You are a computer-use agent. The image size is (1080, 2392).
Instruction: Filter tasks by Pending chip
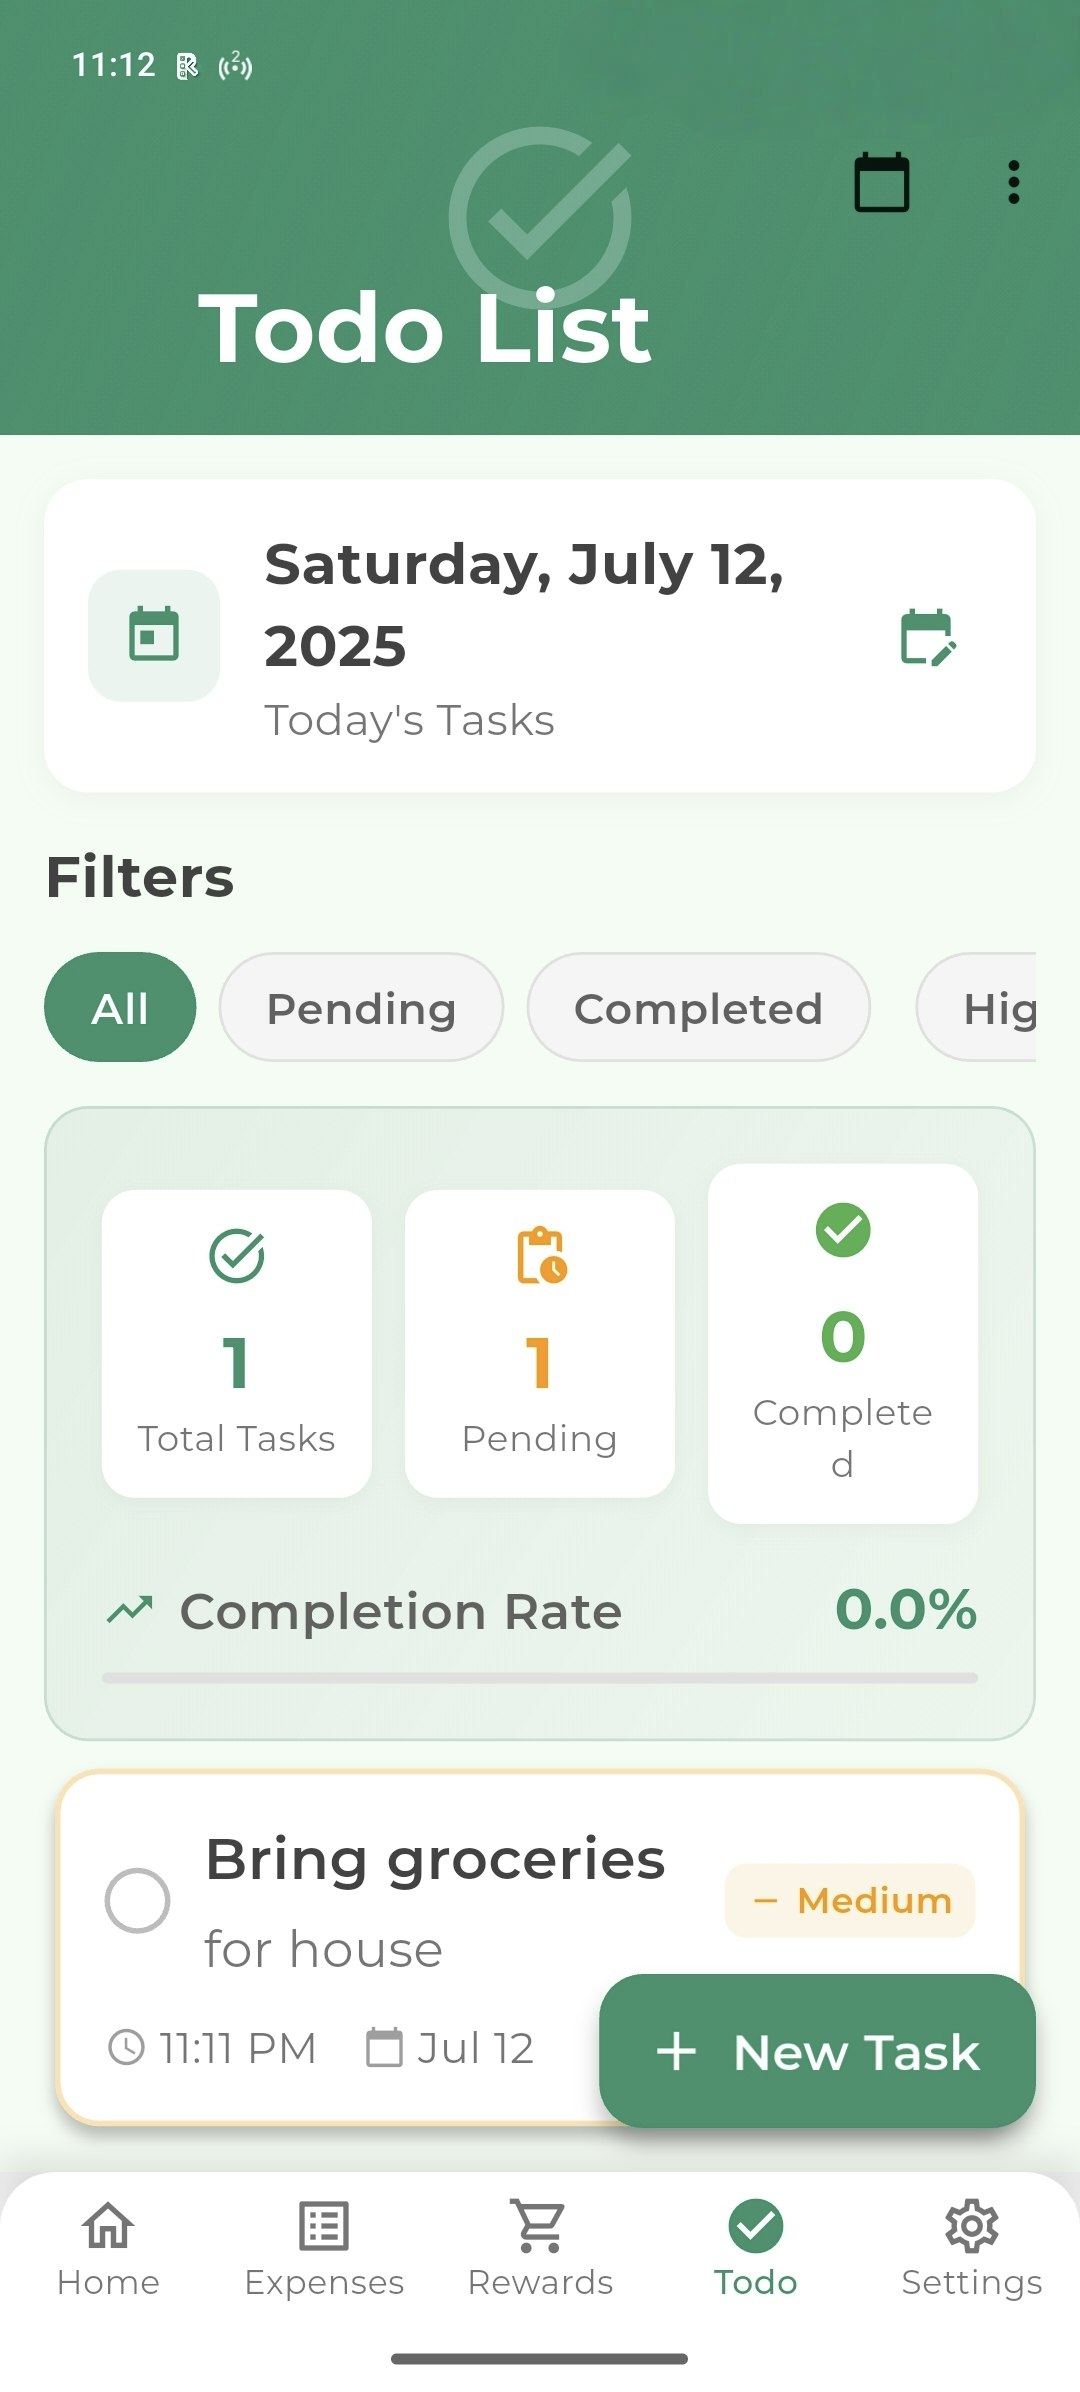click(361, 1007)
